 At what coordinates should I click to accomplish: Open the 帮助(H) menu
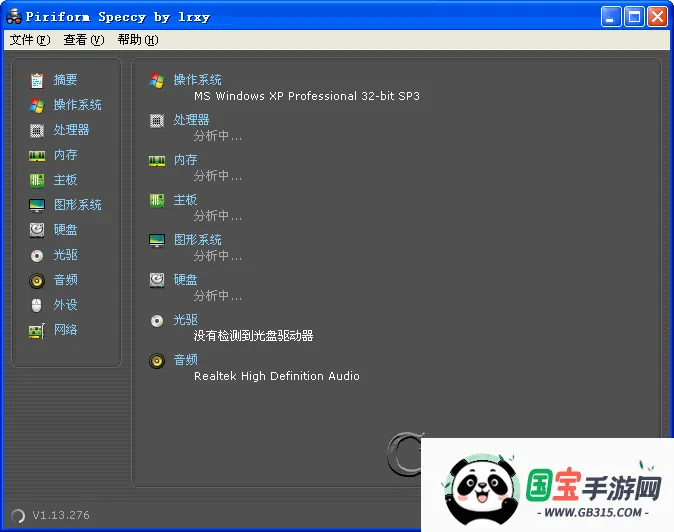138,40
